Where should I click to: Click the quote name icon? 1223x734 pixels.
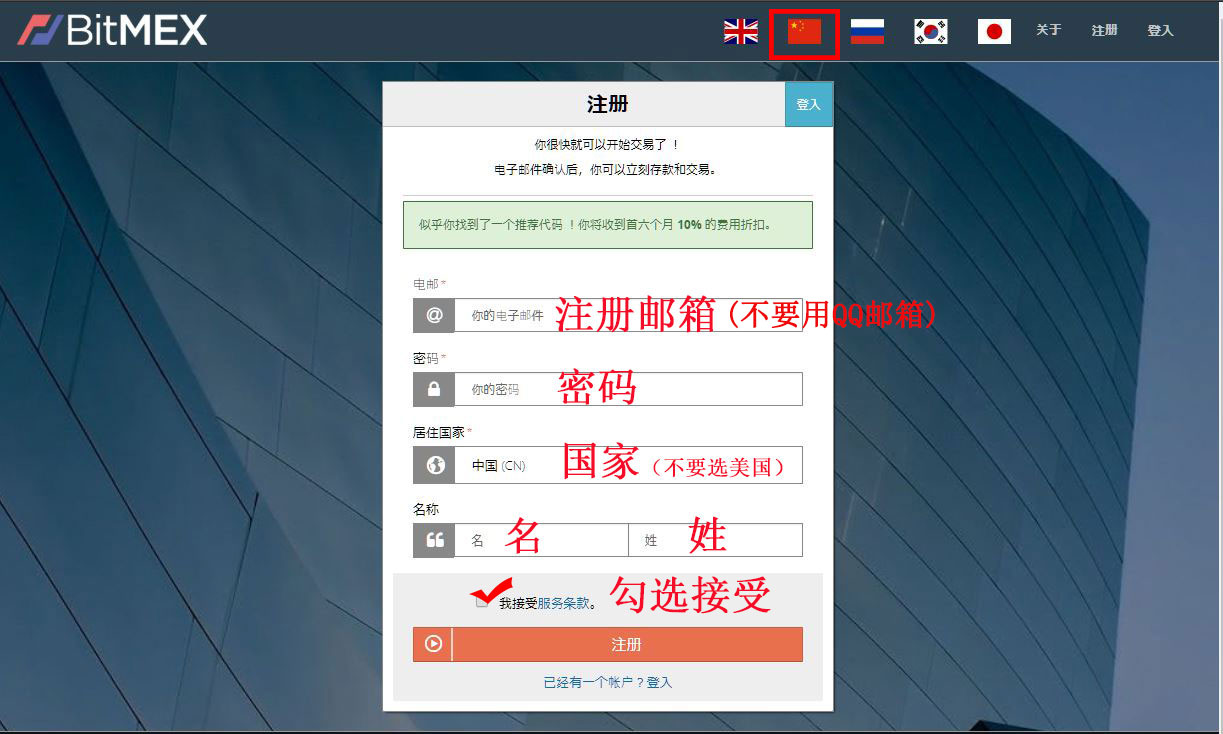434,540
